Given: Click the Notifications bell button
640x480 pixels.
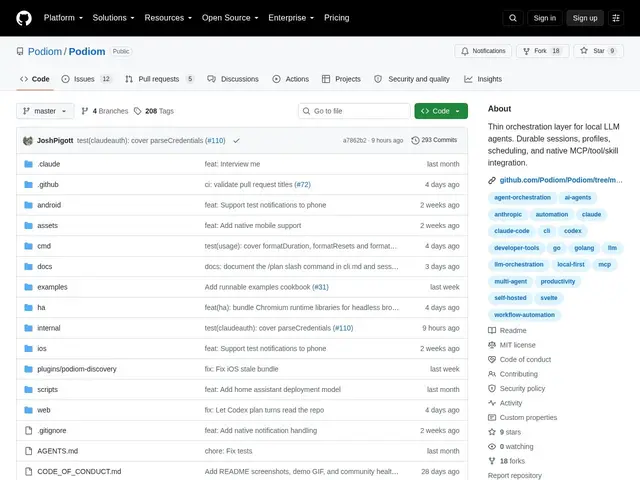Looking at the screenshot, I should [483, 51].
